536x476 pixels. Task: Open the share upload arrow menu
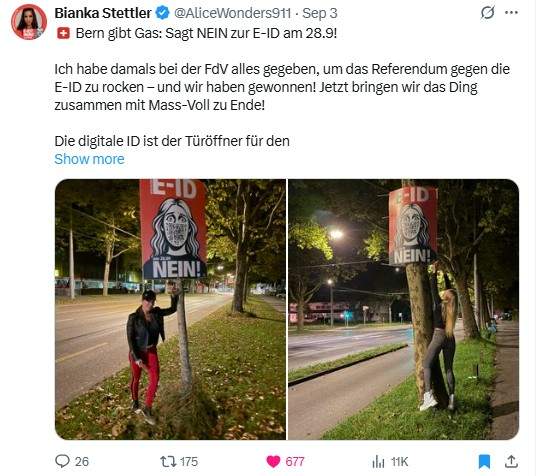pyautogui.click(x=511, y=462)
